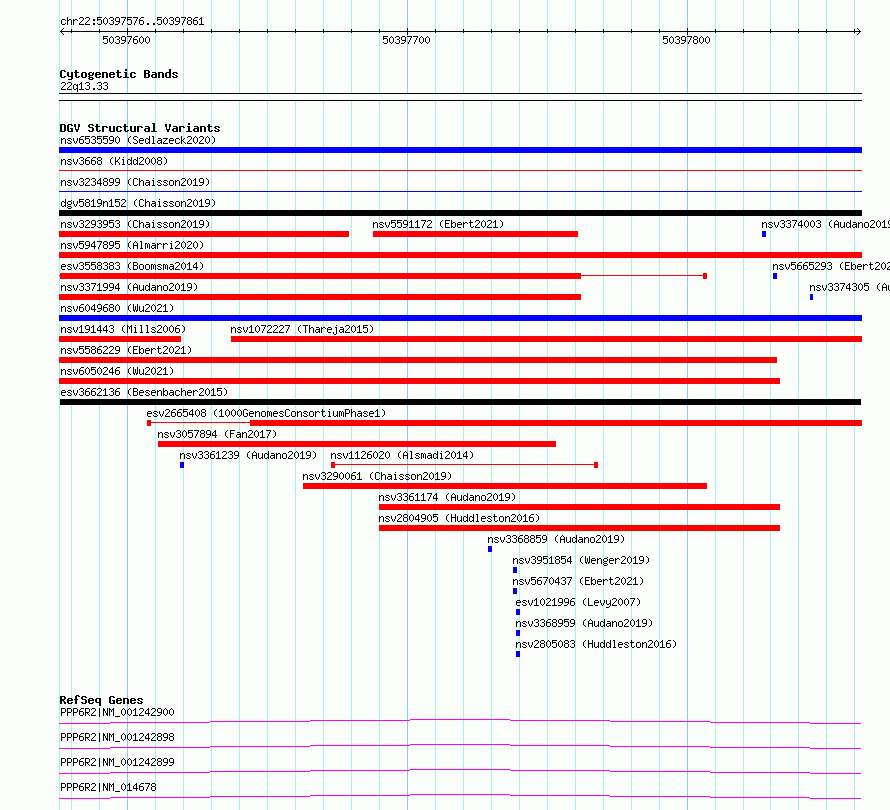Open nsv3234899 (Chaisson2019) variant entry
Image resolution: width=890 pixels, height=810 pixels.
coord(135,182)
